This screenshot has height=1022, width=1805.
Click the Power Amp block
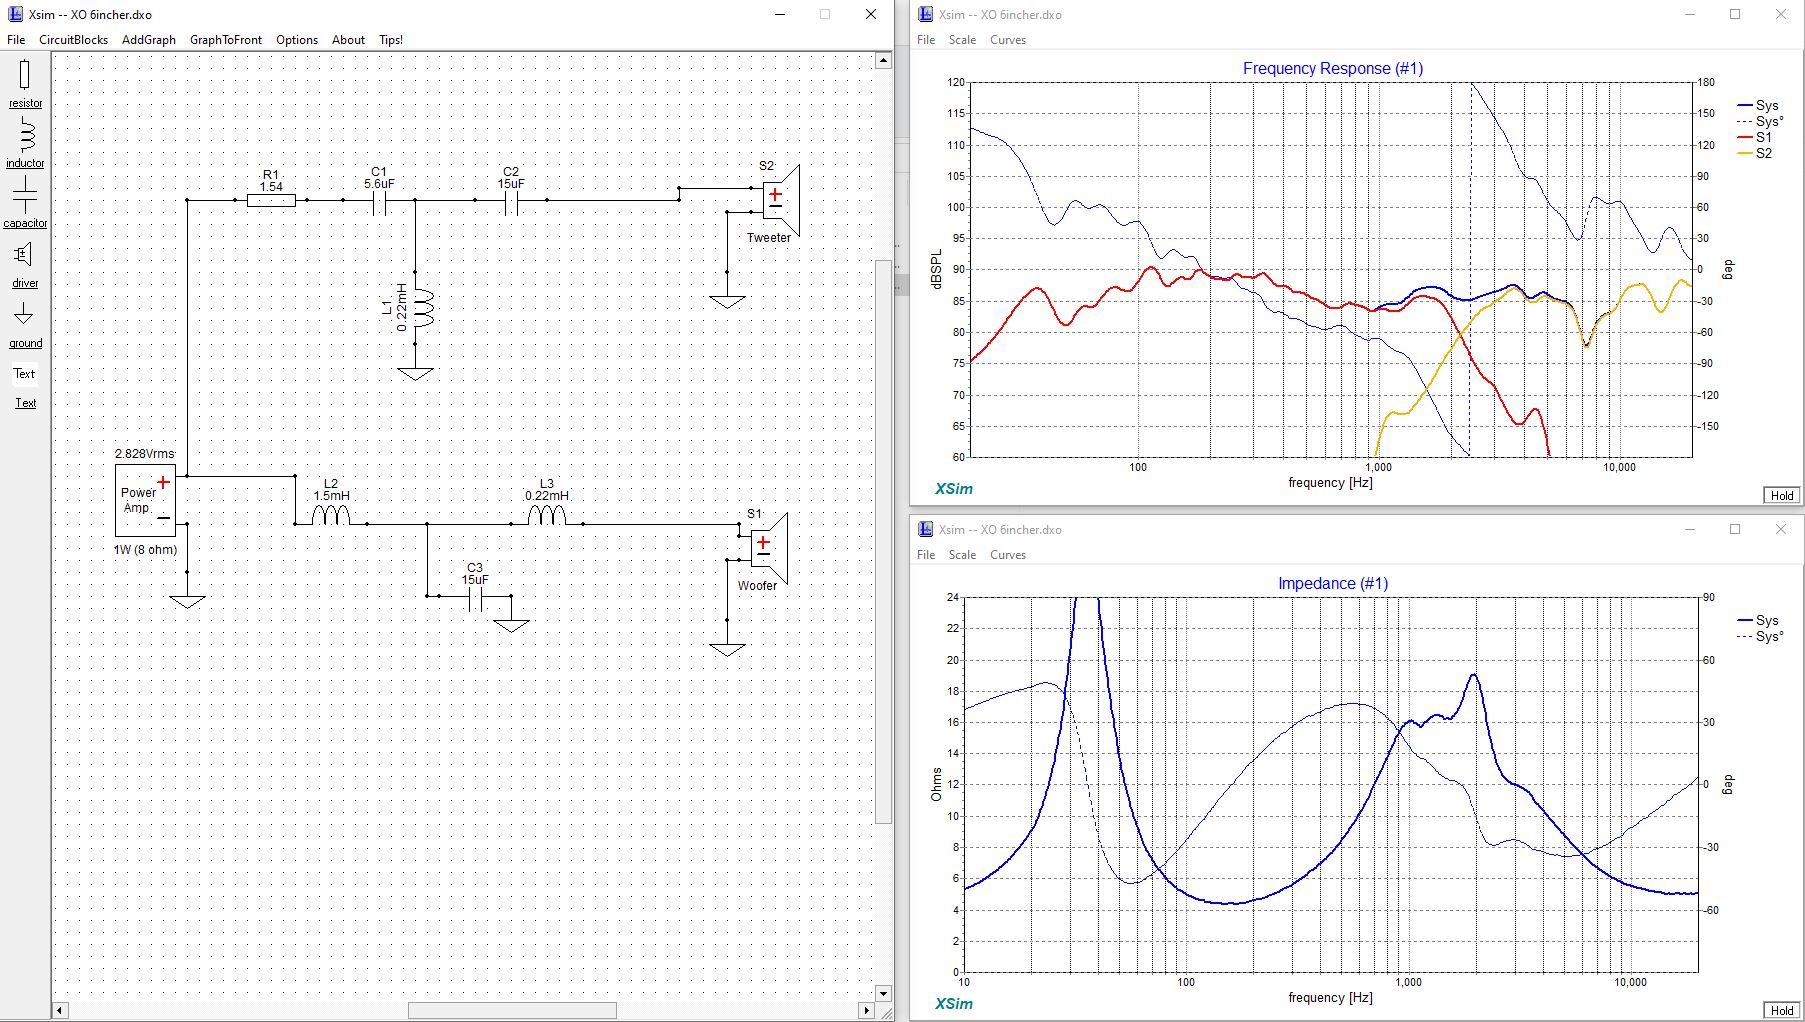145,500
